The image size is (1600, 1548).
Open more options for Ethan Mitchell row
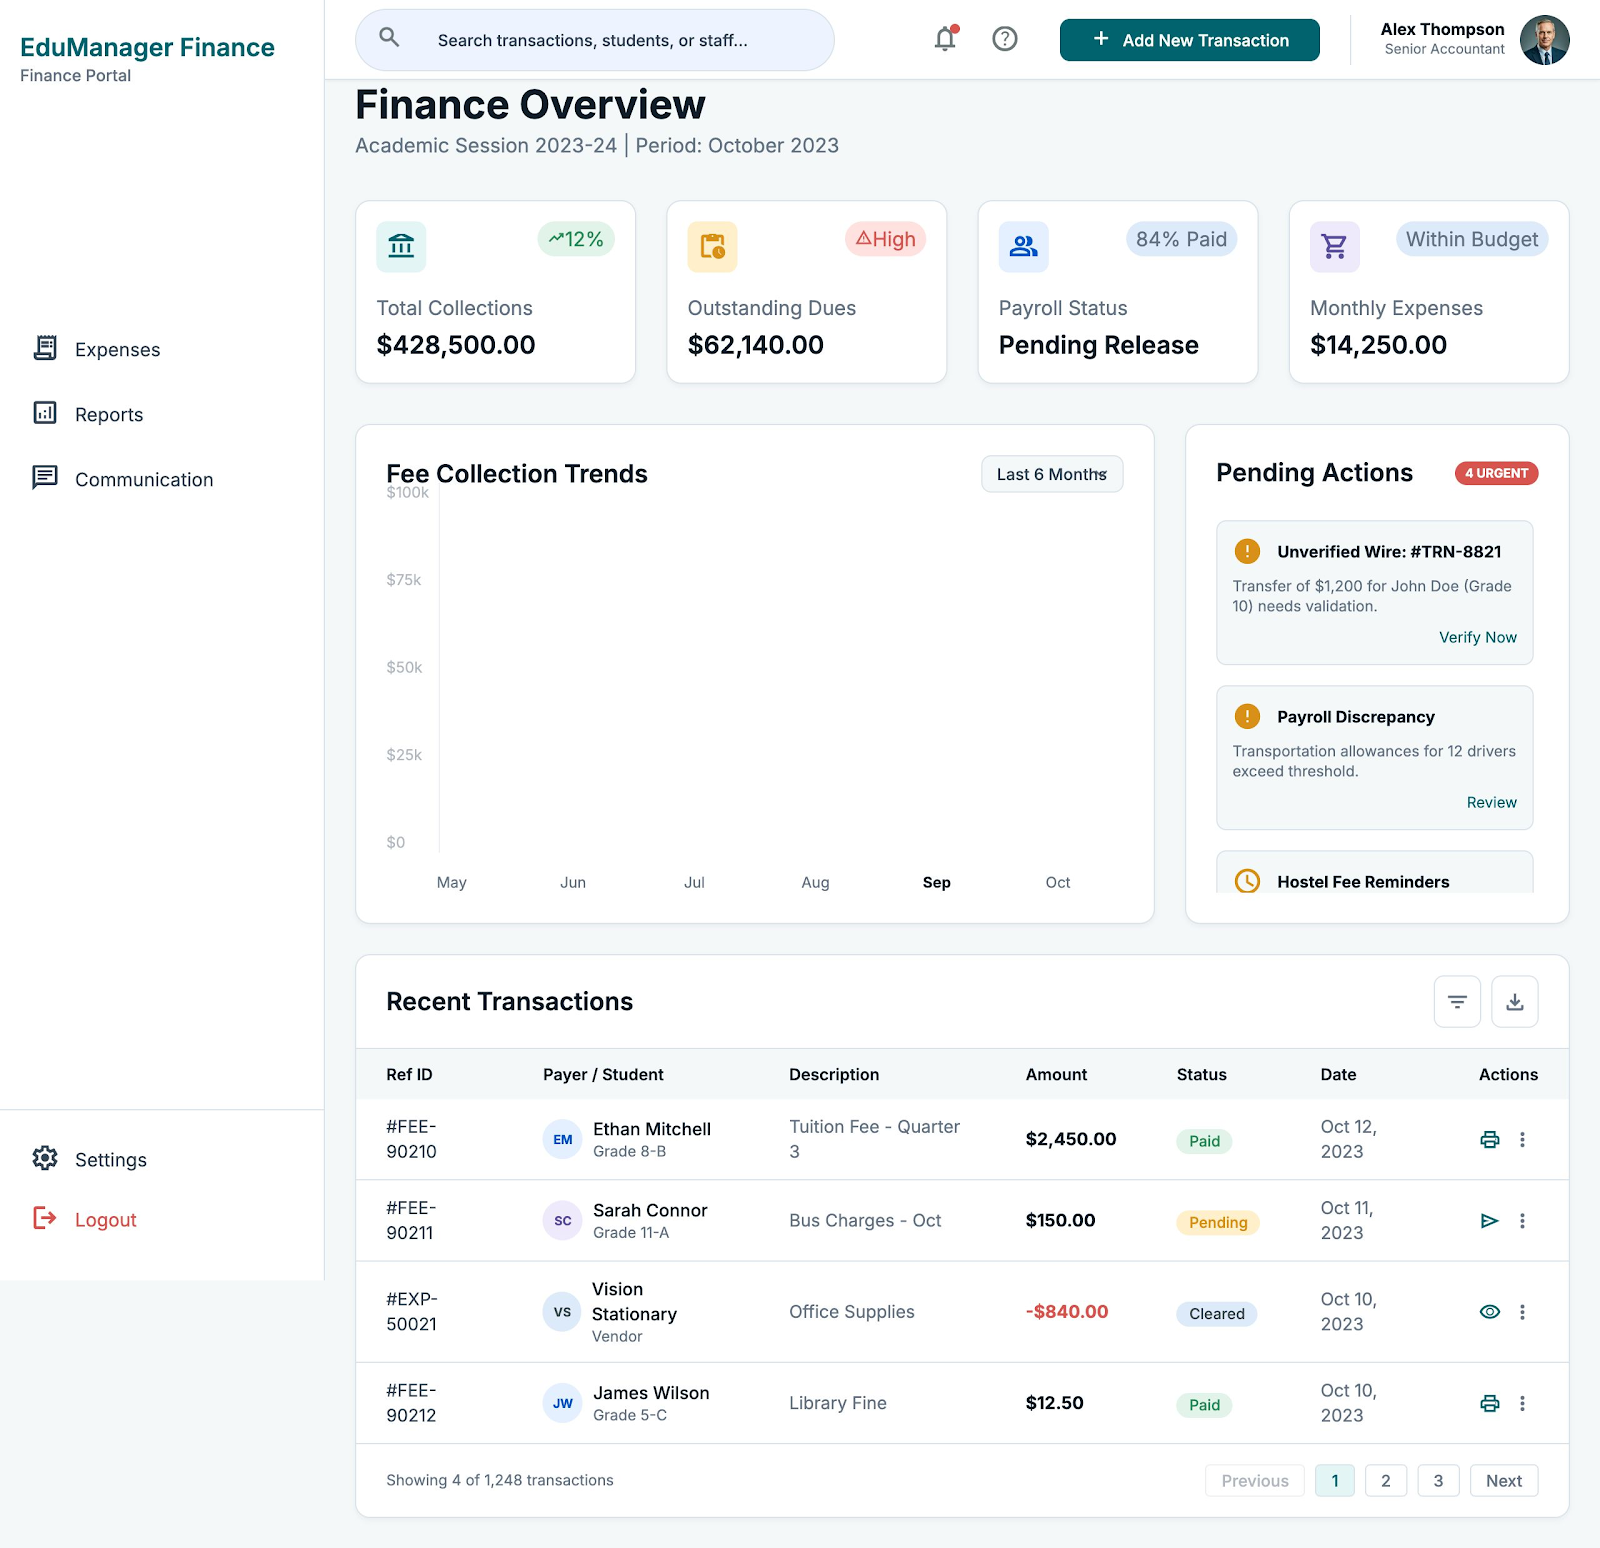[1522, 1139]
